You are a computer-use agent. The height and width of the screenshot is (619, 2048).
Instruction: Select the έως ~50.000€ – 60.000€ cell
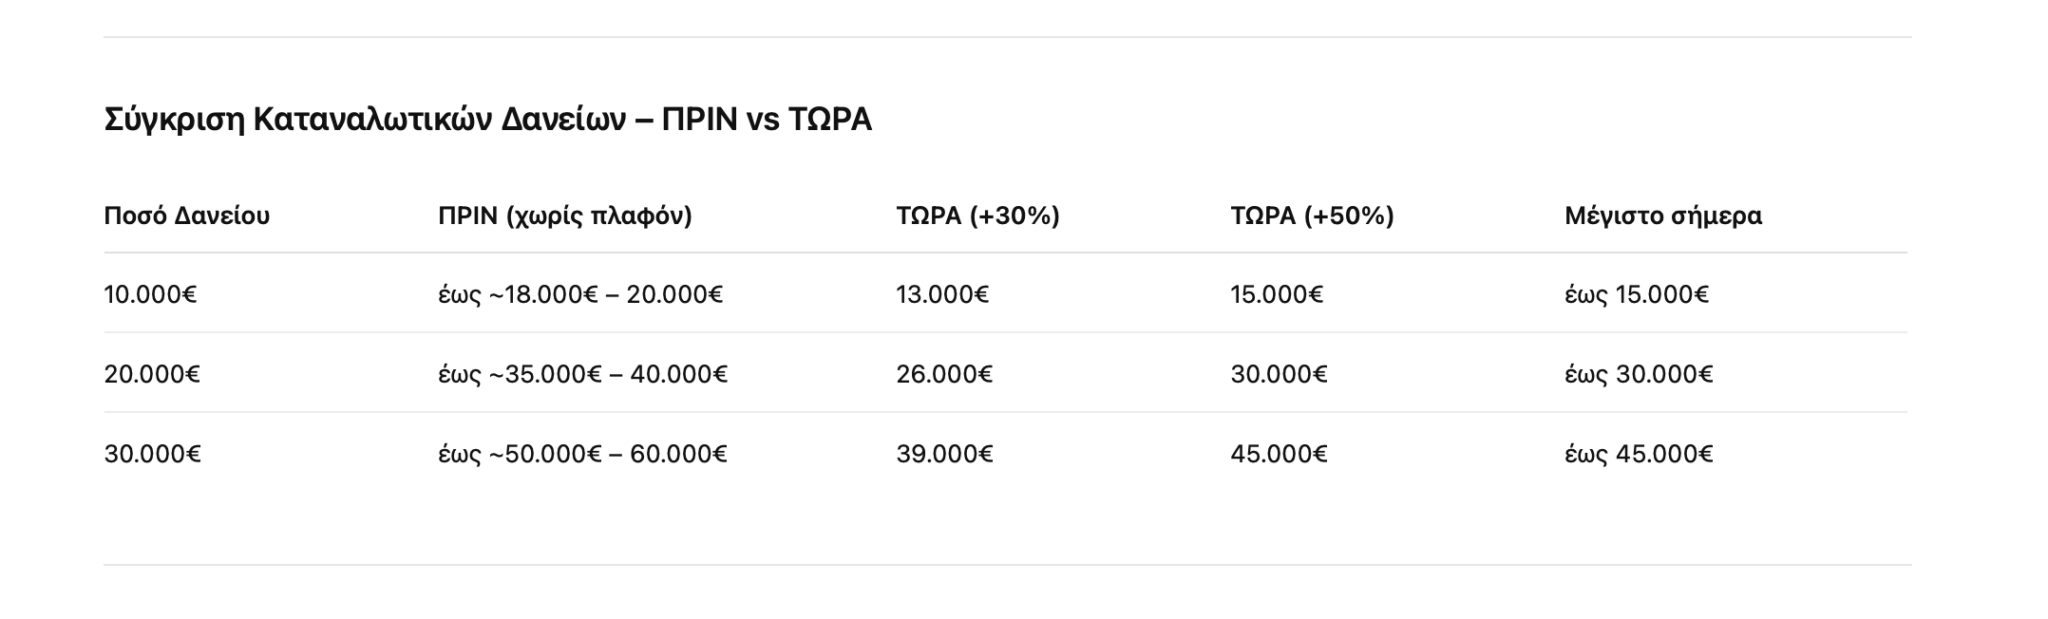[583, 454]
